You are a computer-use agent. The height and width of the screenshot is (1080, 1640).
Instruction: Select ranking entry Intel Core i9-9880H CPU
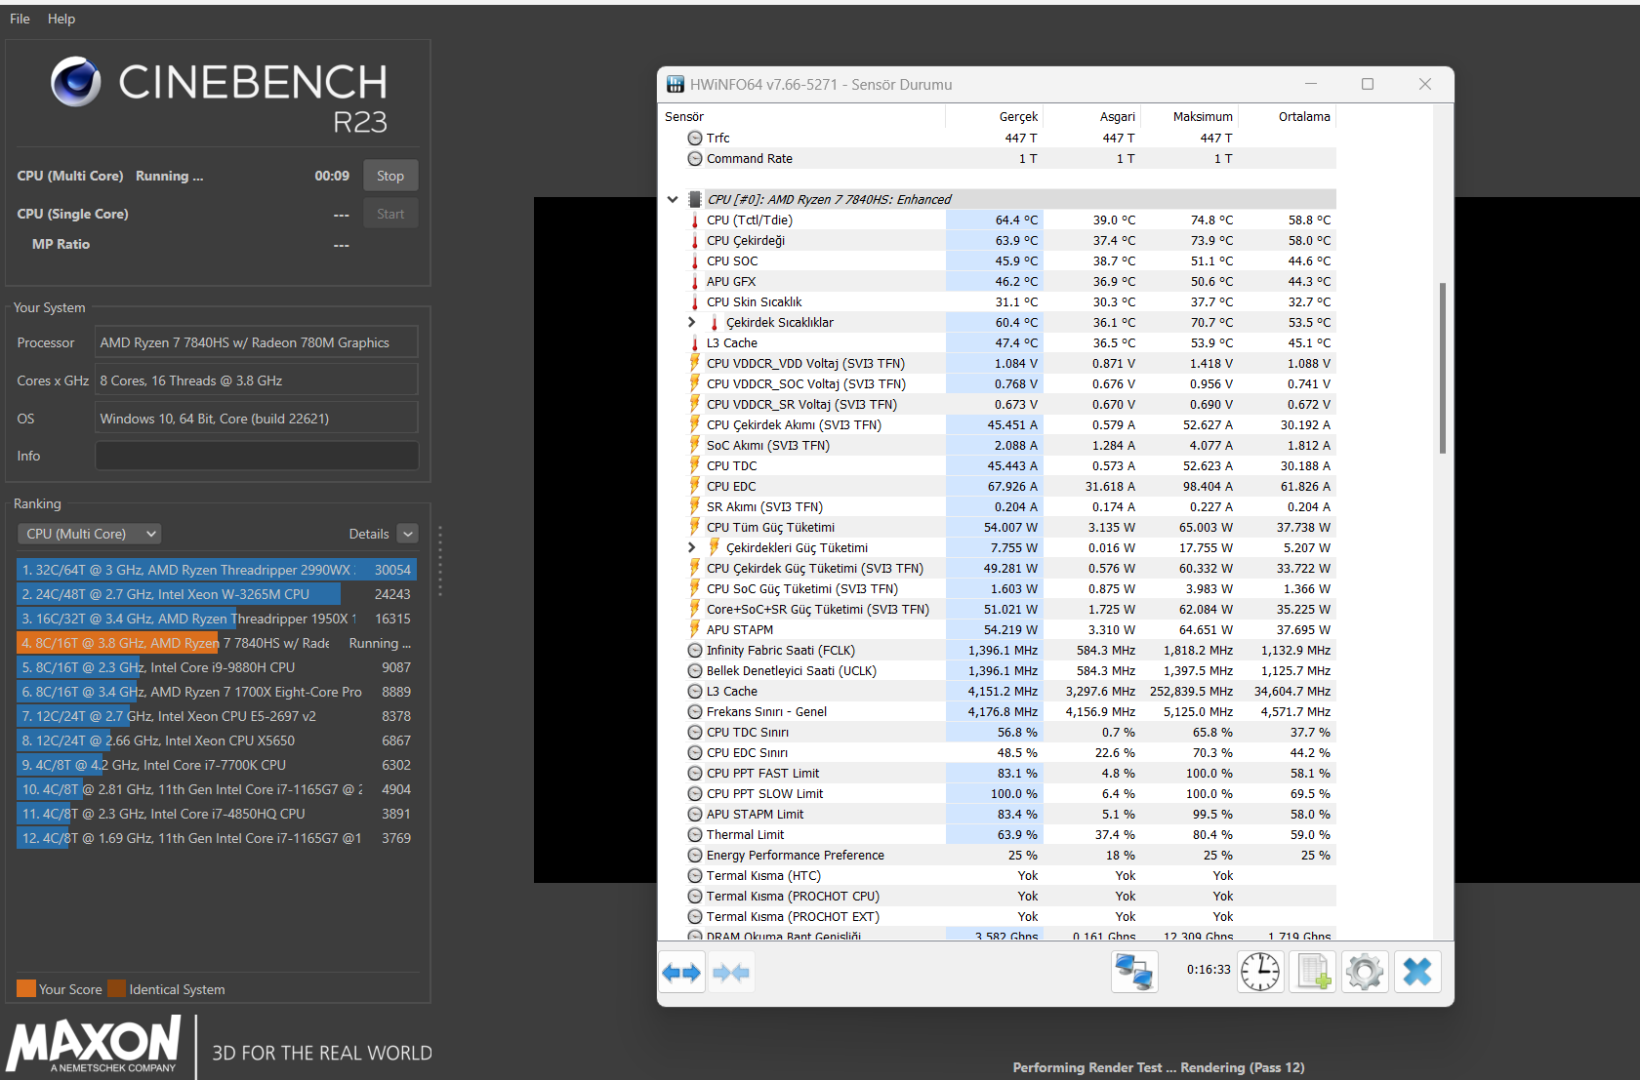[x=216, y=667]
